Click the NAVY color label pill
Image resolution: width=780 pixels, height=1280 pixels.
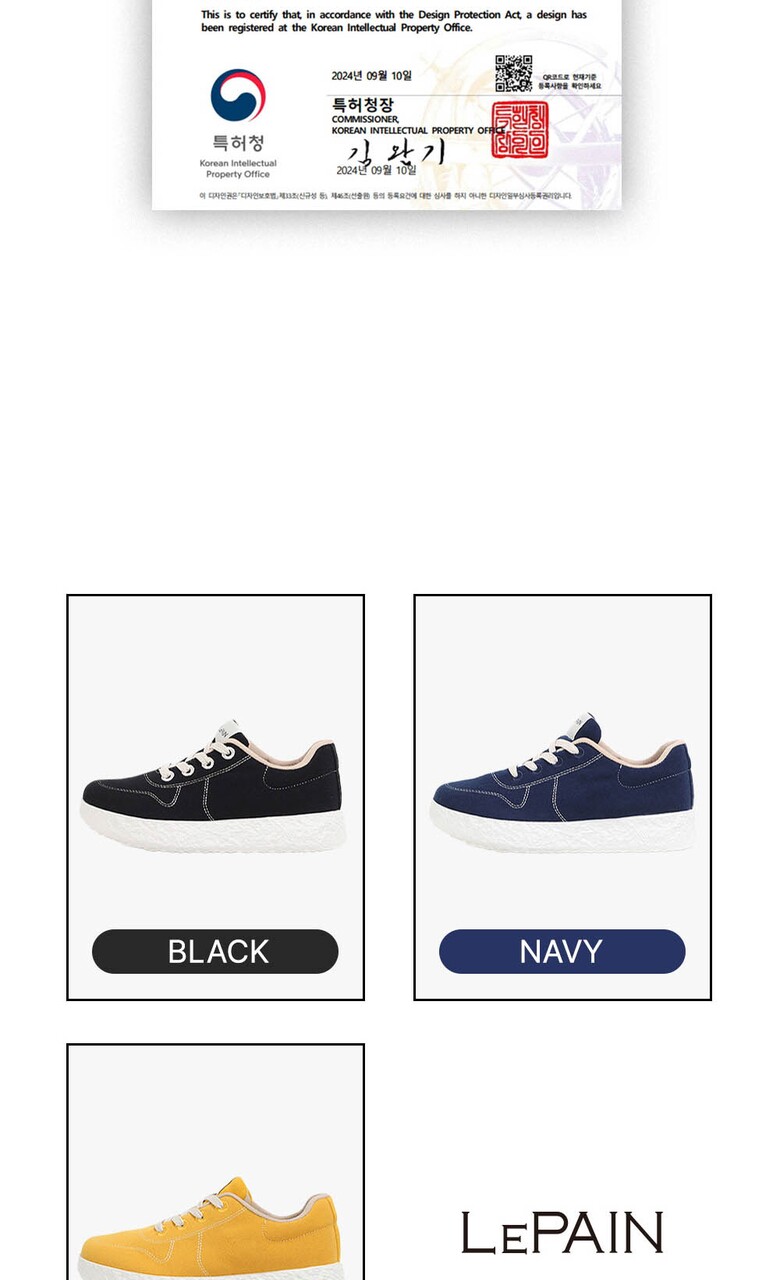[562, 951]
